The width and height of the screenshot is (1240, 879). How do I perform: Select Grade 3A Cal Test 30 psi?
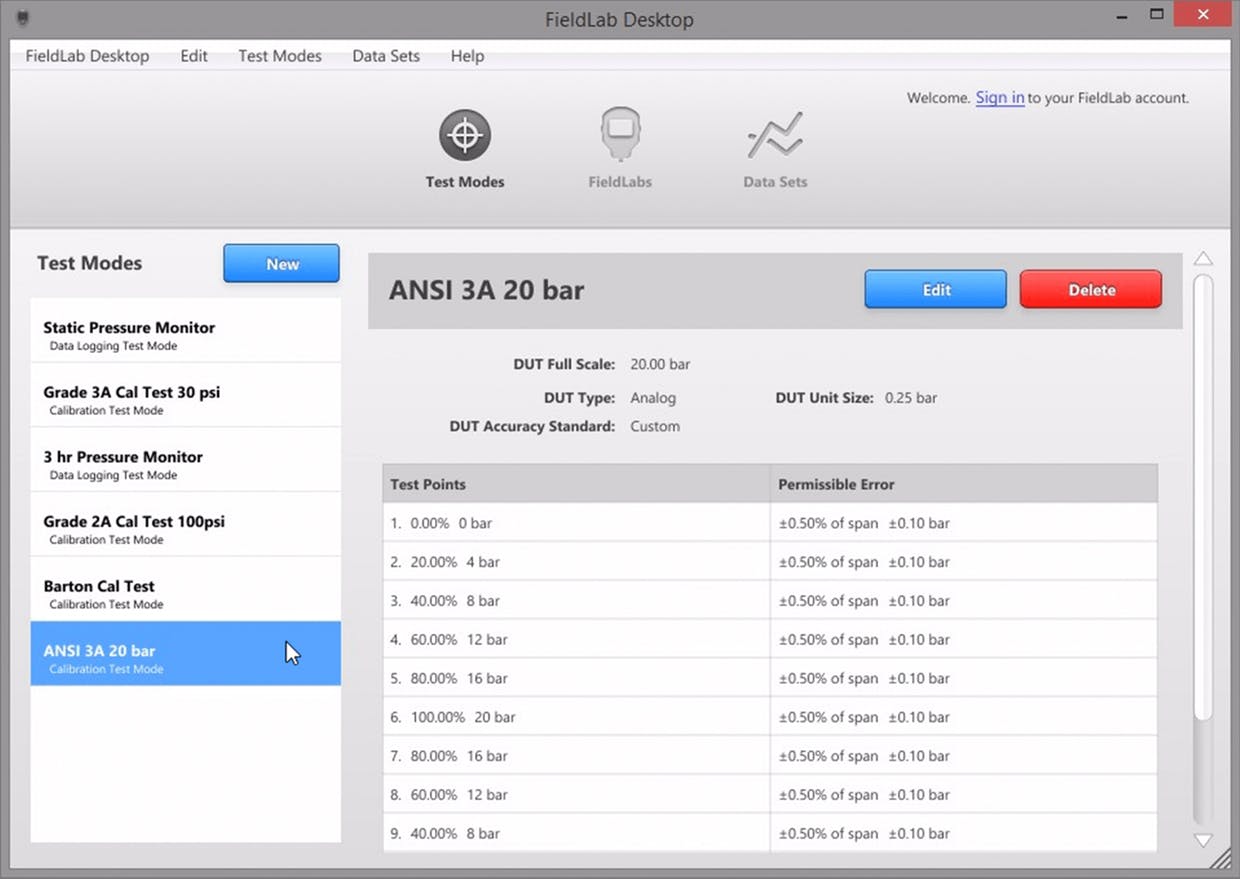click(x=186, y=395)
